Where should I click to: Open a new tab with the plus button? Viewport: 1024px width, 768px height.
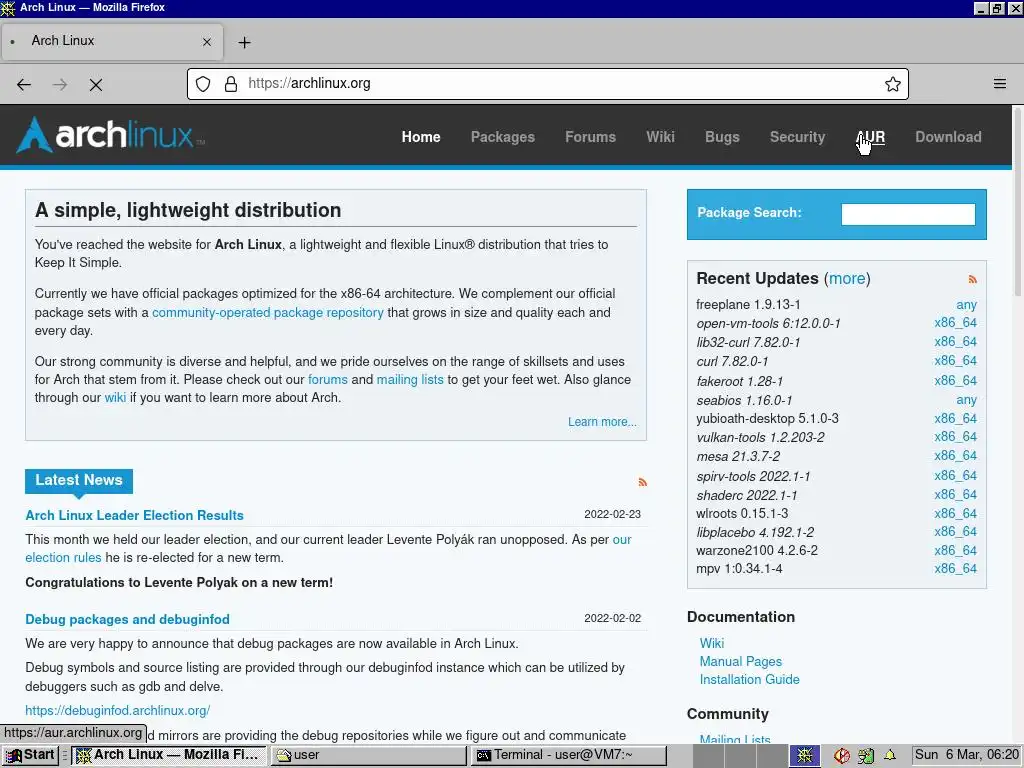(x=244, y=42)
